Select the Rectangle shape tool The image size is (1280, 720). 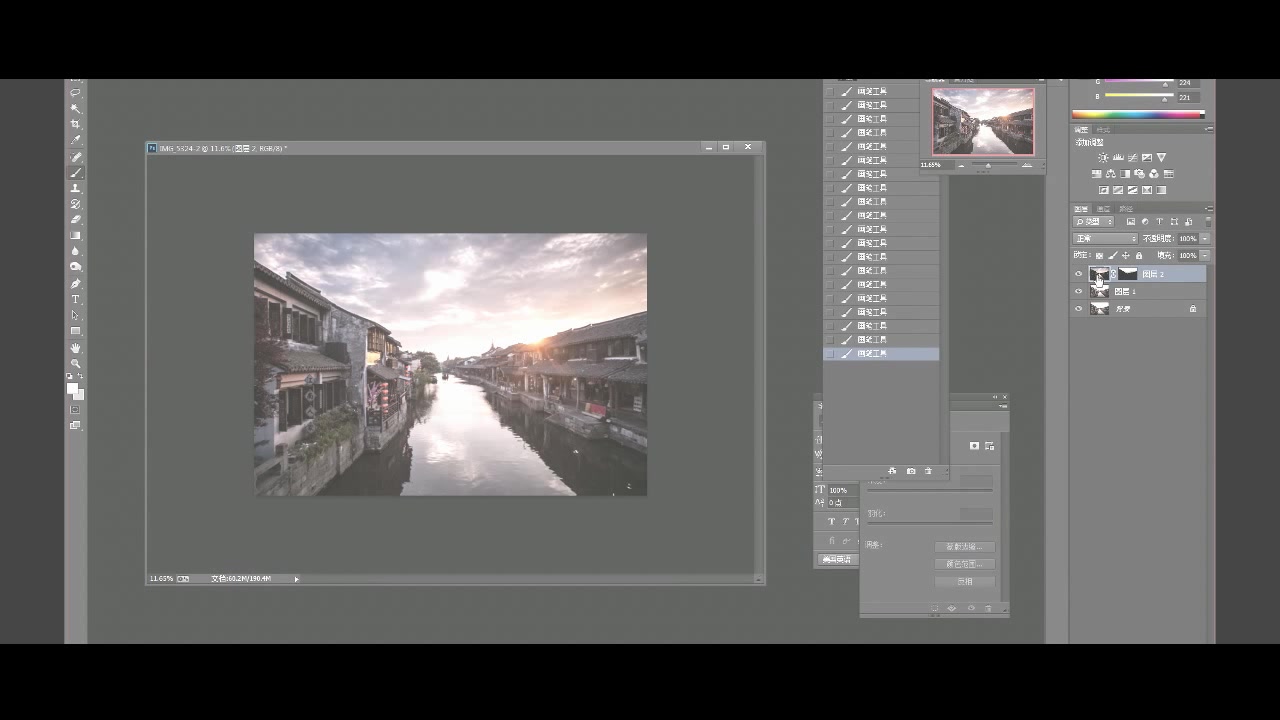coord(75,332)
